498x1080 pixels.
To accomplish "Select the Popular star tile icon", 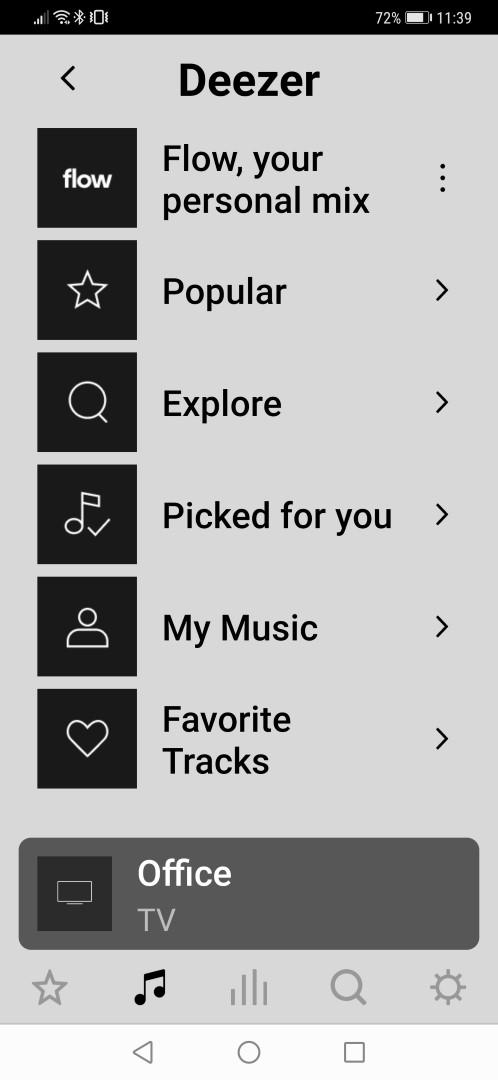I will tap(87, 290).
